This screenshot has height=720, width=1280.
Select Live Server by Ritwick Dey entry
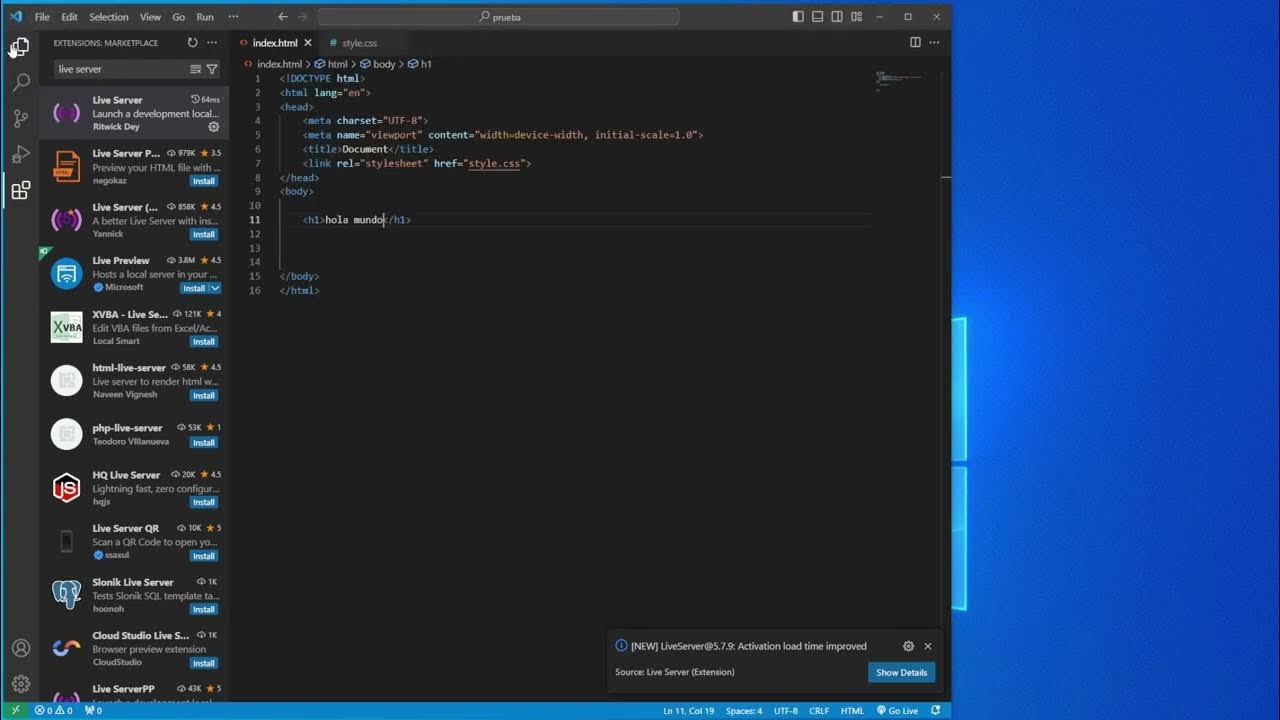point(135,113)
